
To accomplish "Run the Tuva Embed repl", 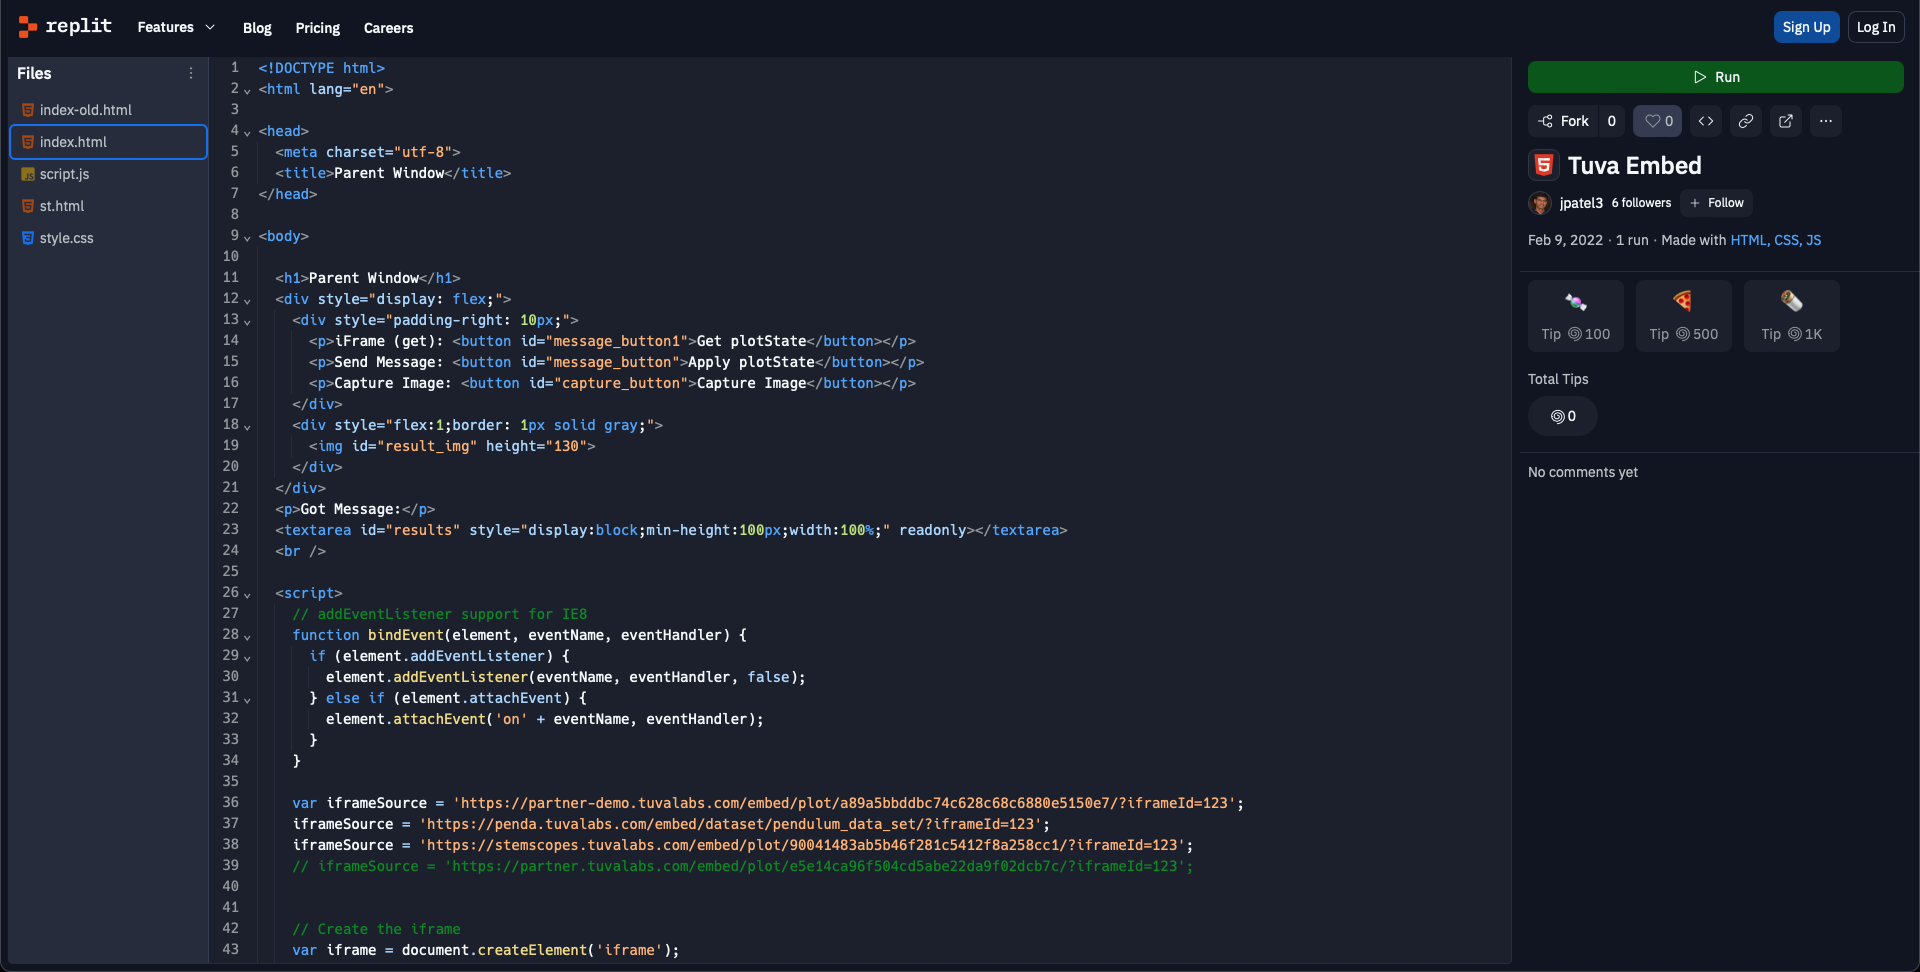I will pos(1716,77).
